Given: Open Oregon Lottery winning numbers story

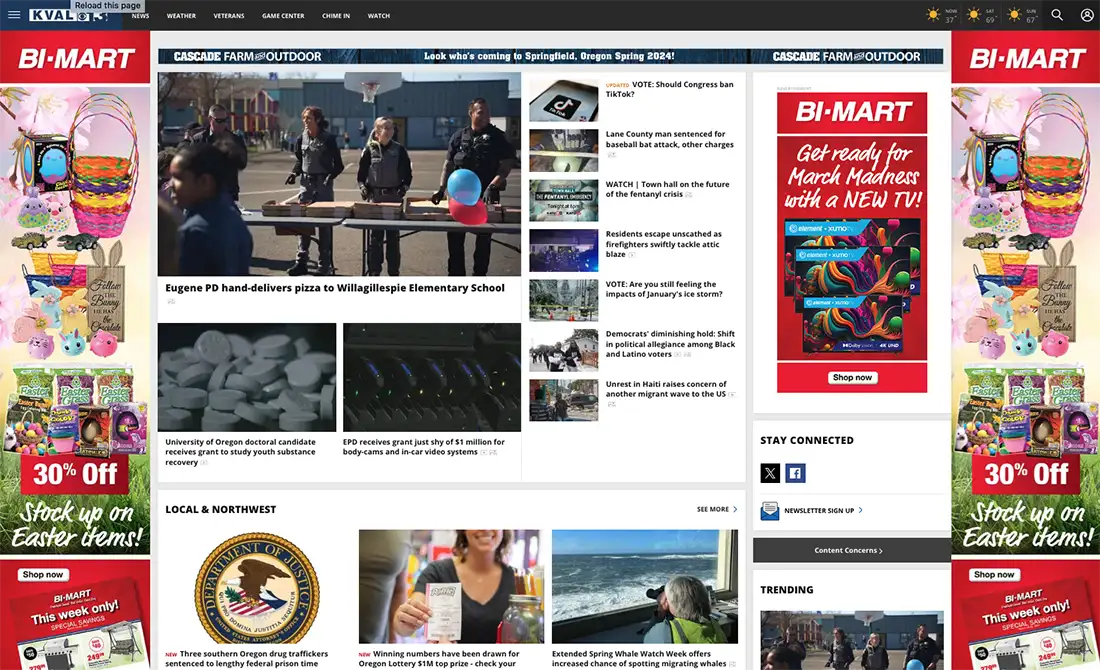Looking at the screenshot, I should 439,658.
